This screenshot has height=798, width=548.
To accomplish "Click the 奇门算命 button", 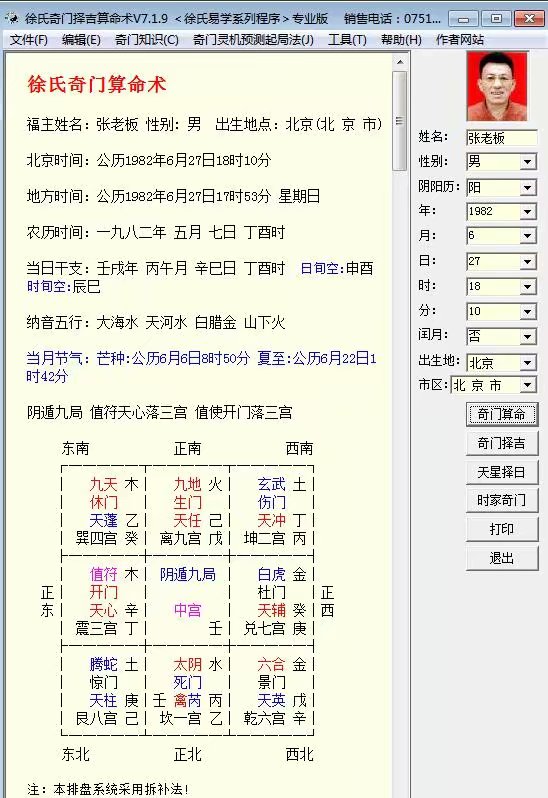I will coord(502,414).
